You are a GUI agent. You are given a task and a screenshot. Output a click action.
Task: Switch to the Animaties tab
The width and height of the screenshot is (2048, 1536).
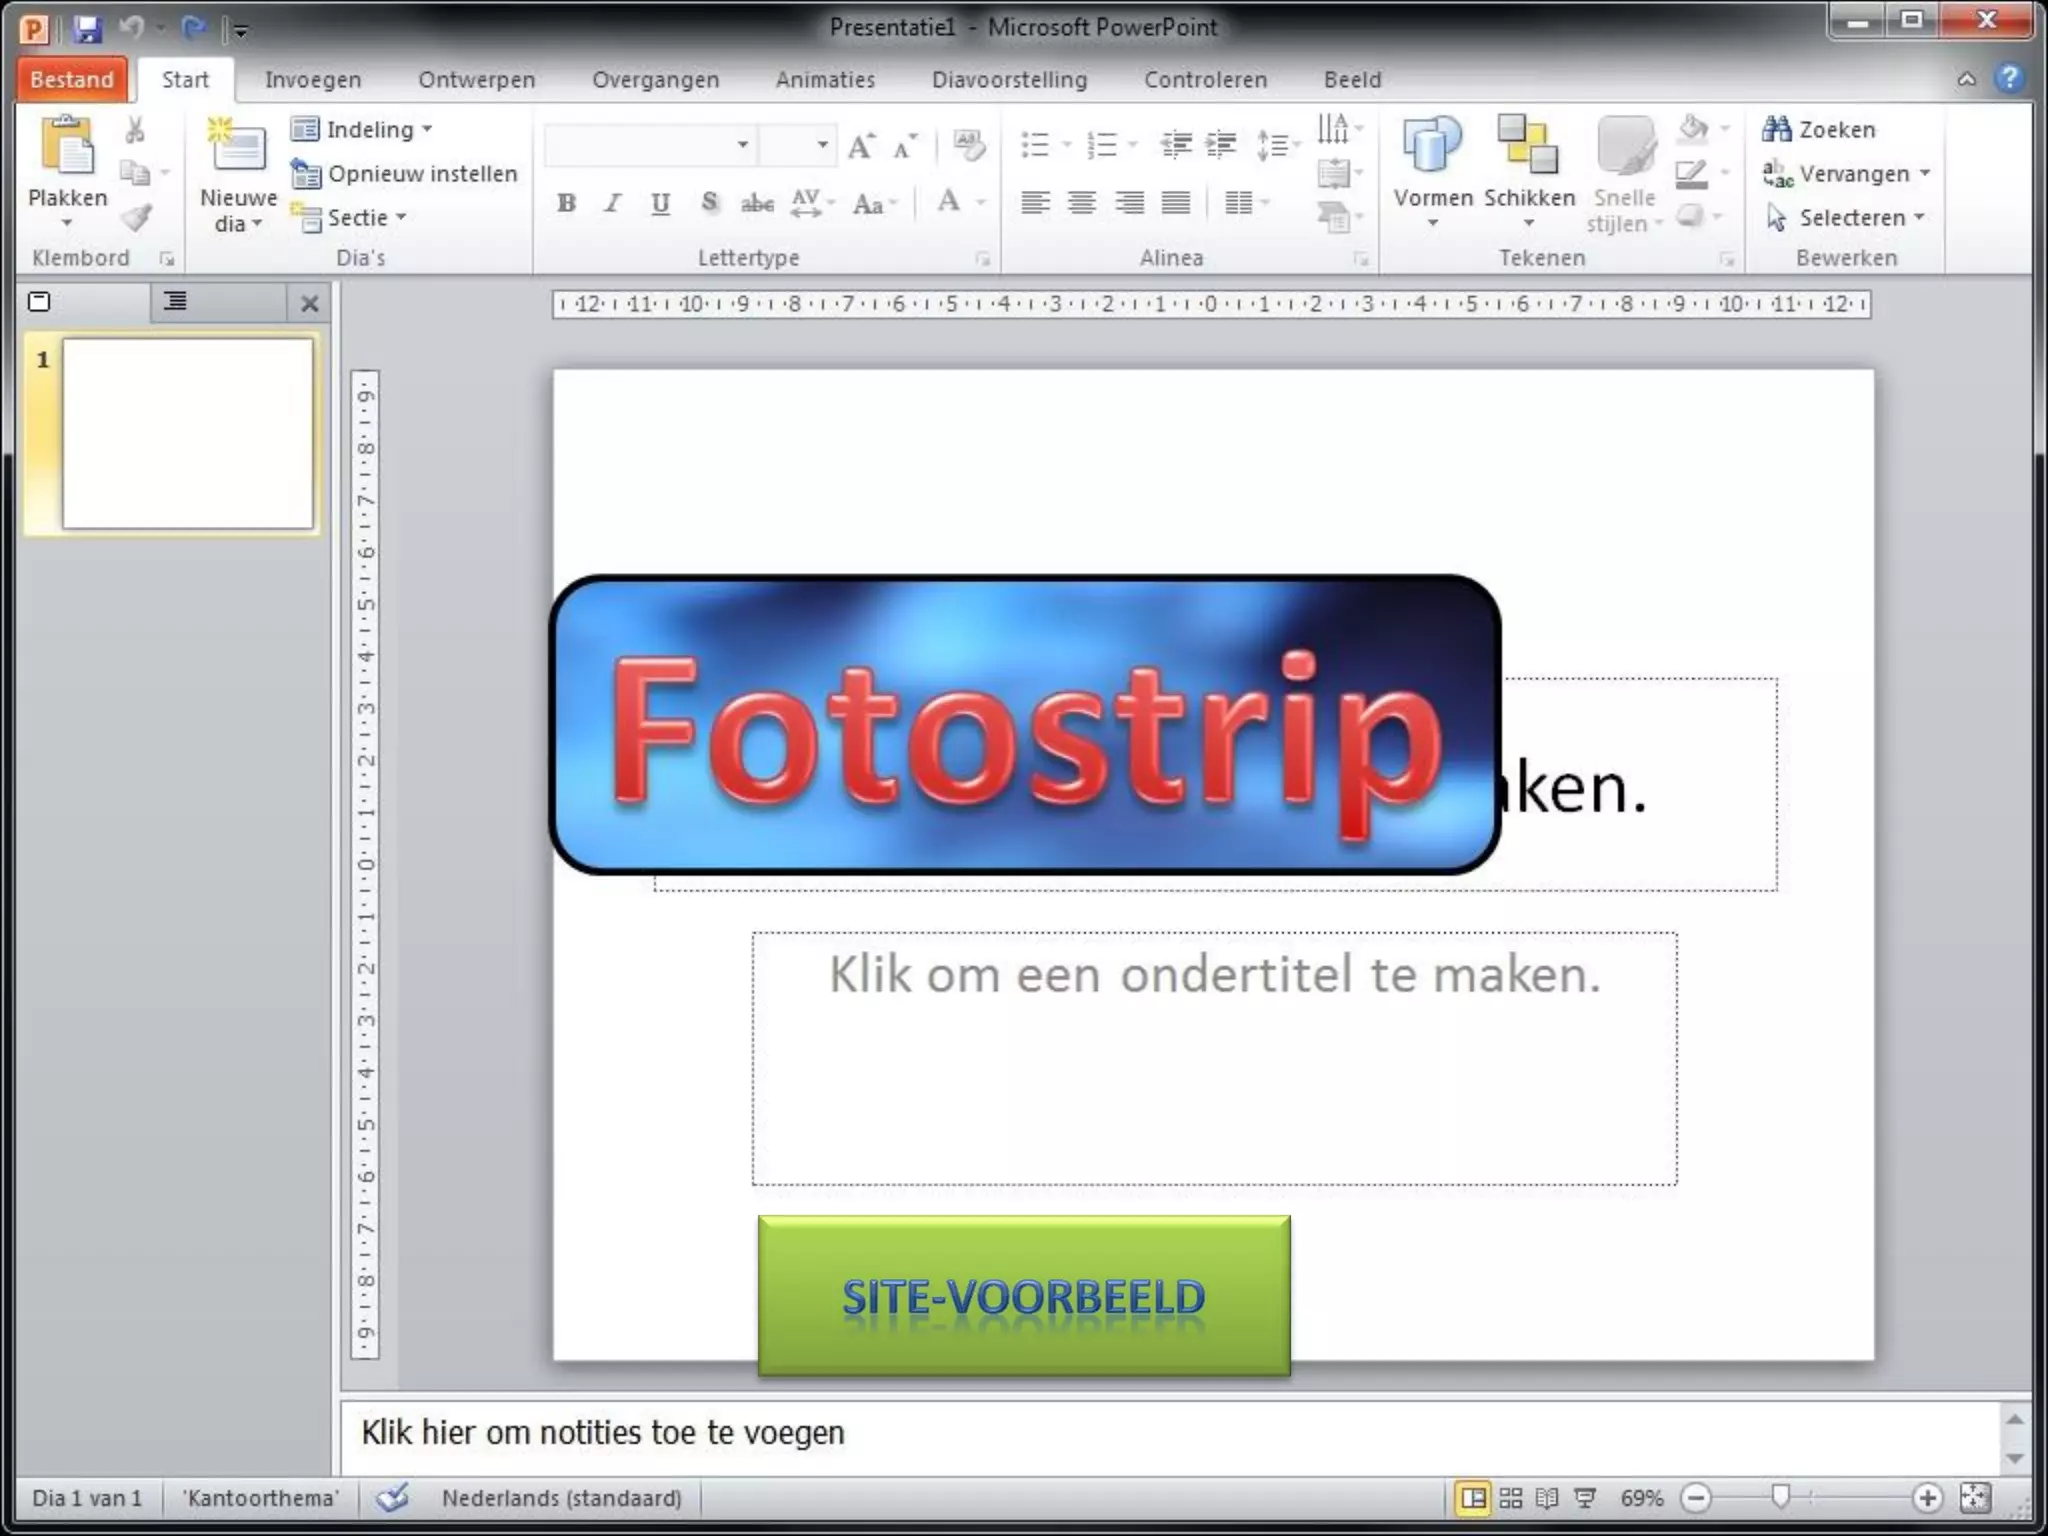click(x=825, y=80)
